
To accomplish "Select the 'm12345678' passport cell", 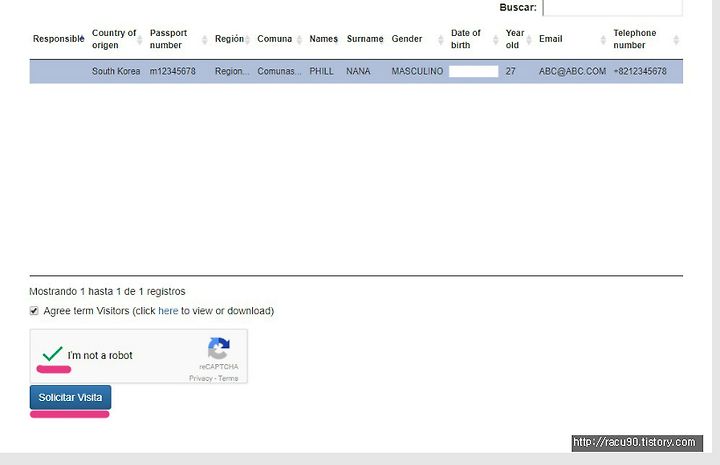I will [173, 71].
